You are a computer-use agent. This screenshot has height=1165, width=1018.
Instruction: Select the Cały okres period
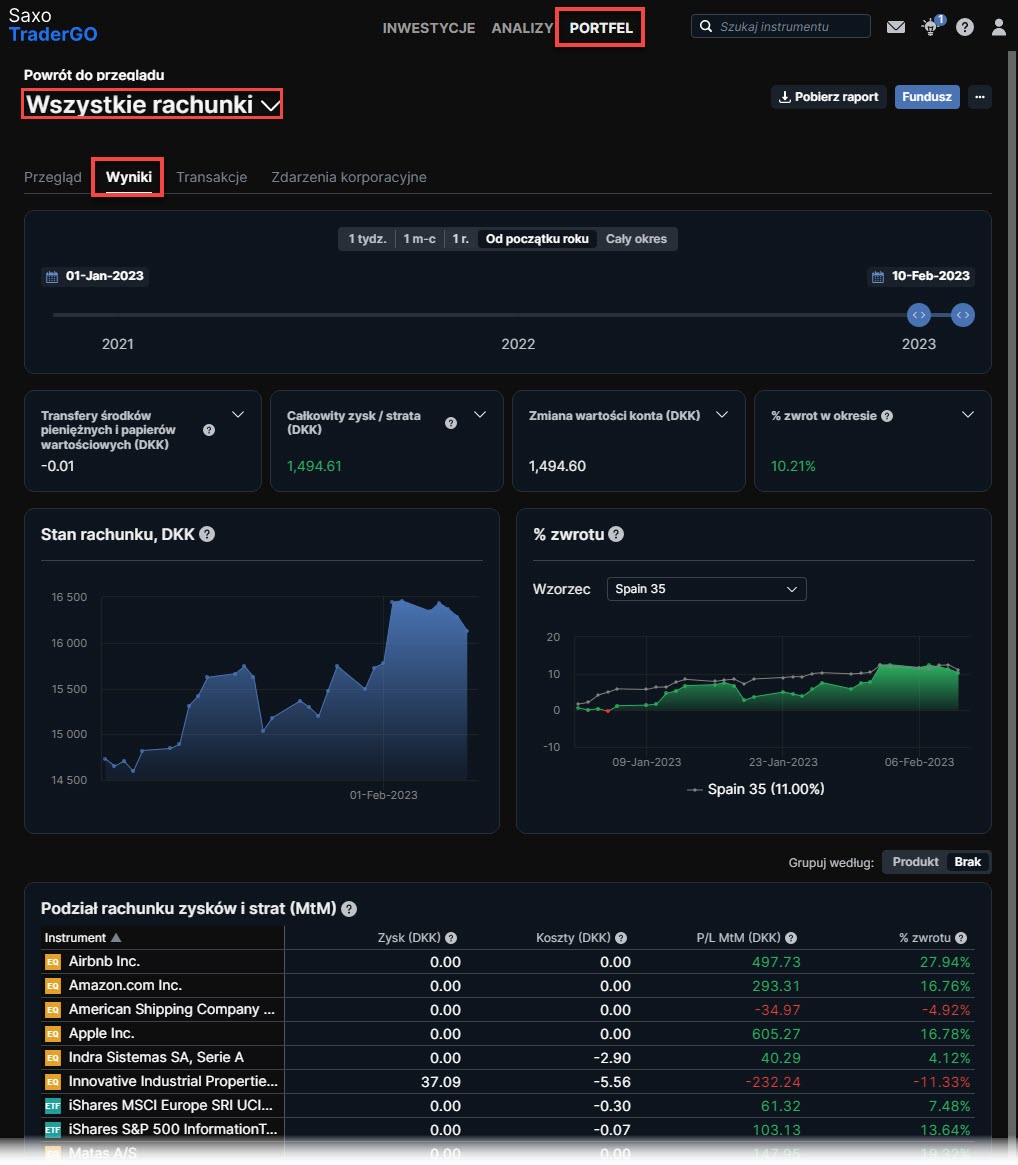click(x=636, y=239)
